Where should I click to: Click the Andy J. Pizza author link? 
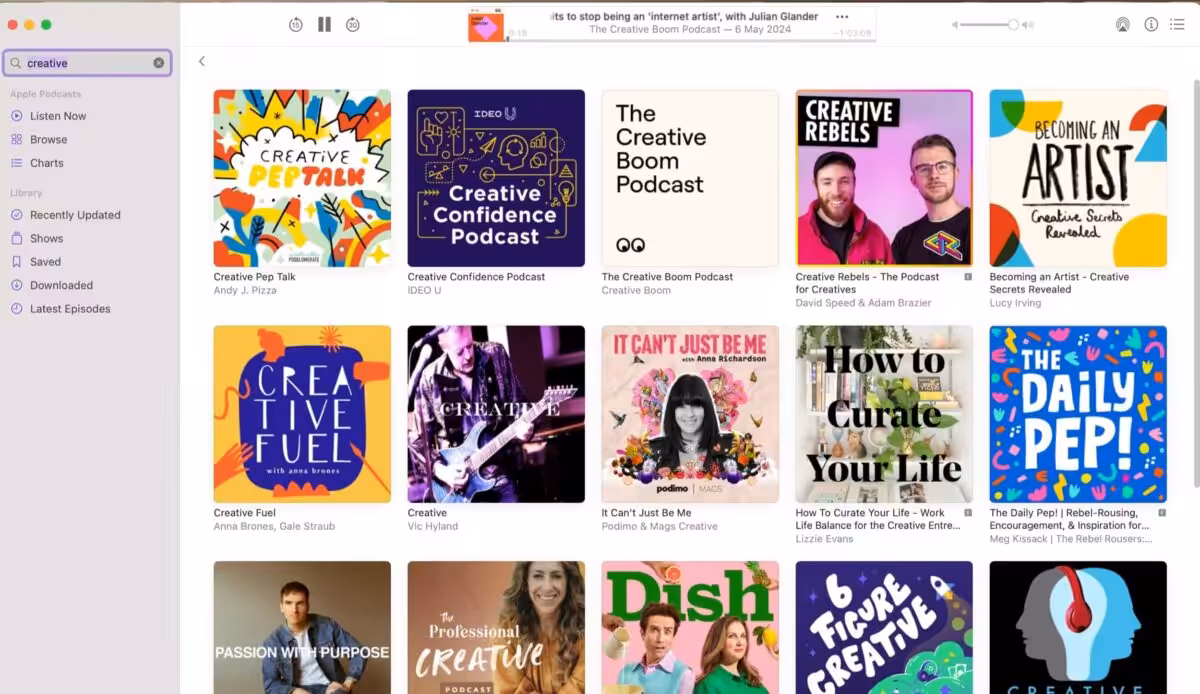pos(245,291)
